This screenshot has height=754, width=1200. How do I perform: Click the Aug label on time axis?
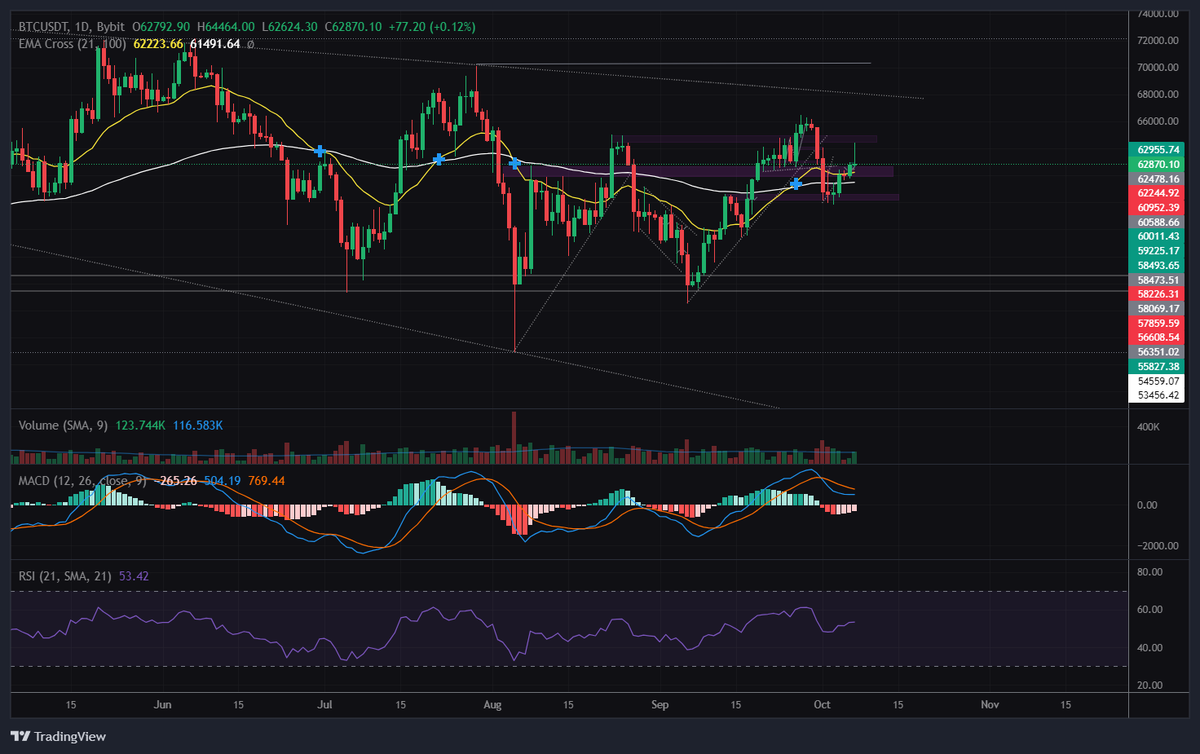pos(494,705)
